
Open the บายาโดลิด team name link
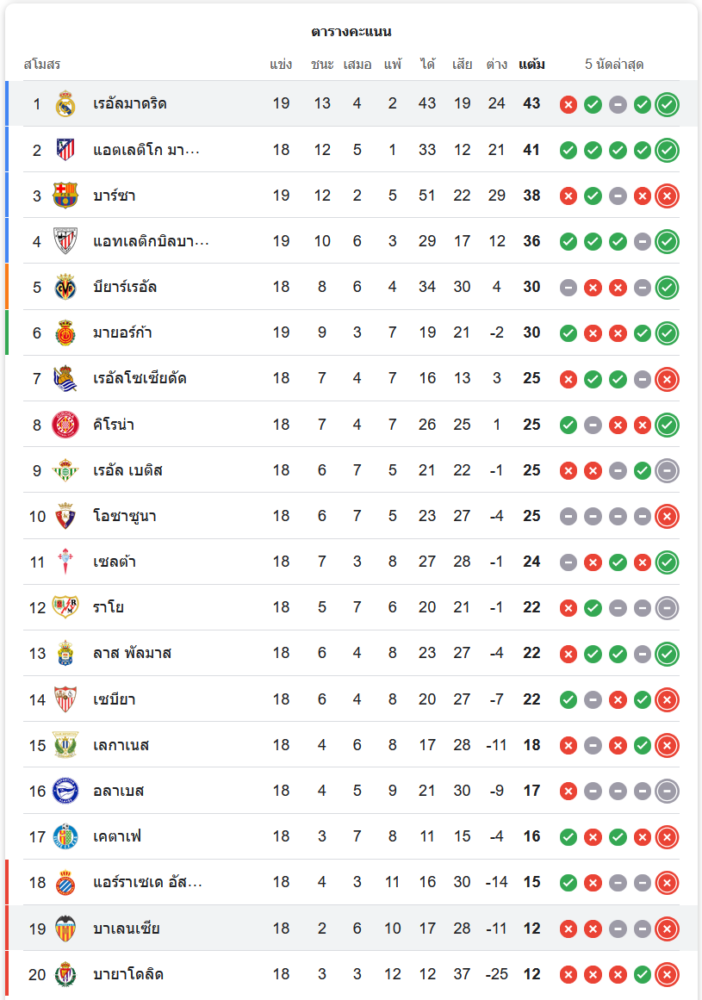[128, 974]
